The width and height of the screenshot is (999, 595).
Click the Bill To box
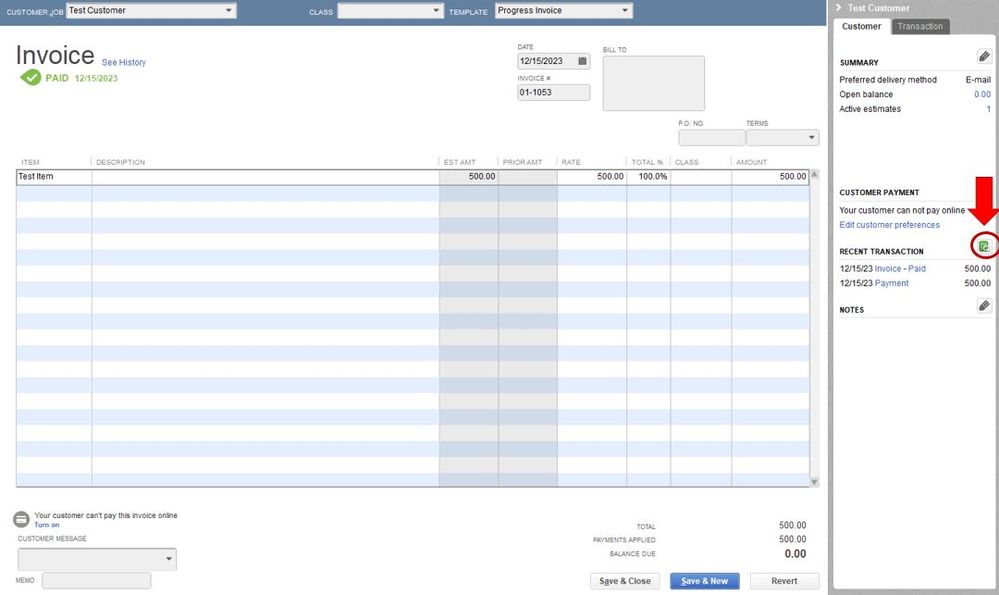click(654, 83)
